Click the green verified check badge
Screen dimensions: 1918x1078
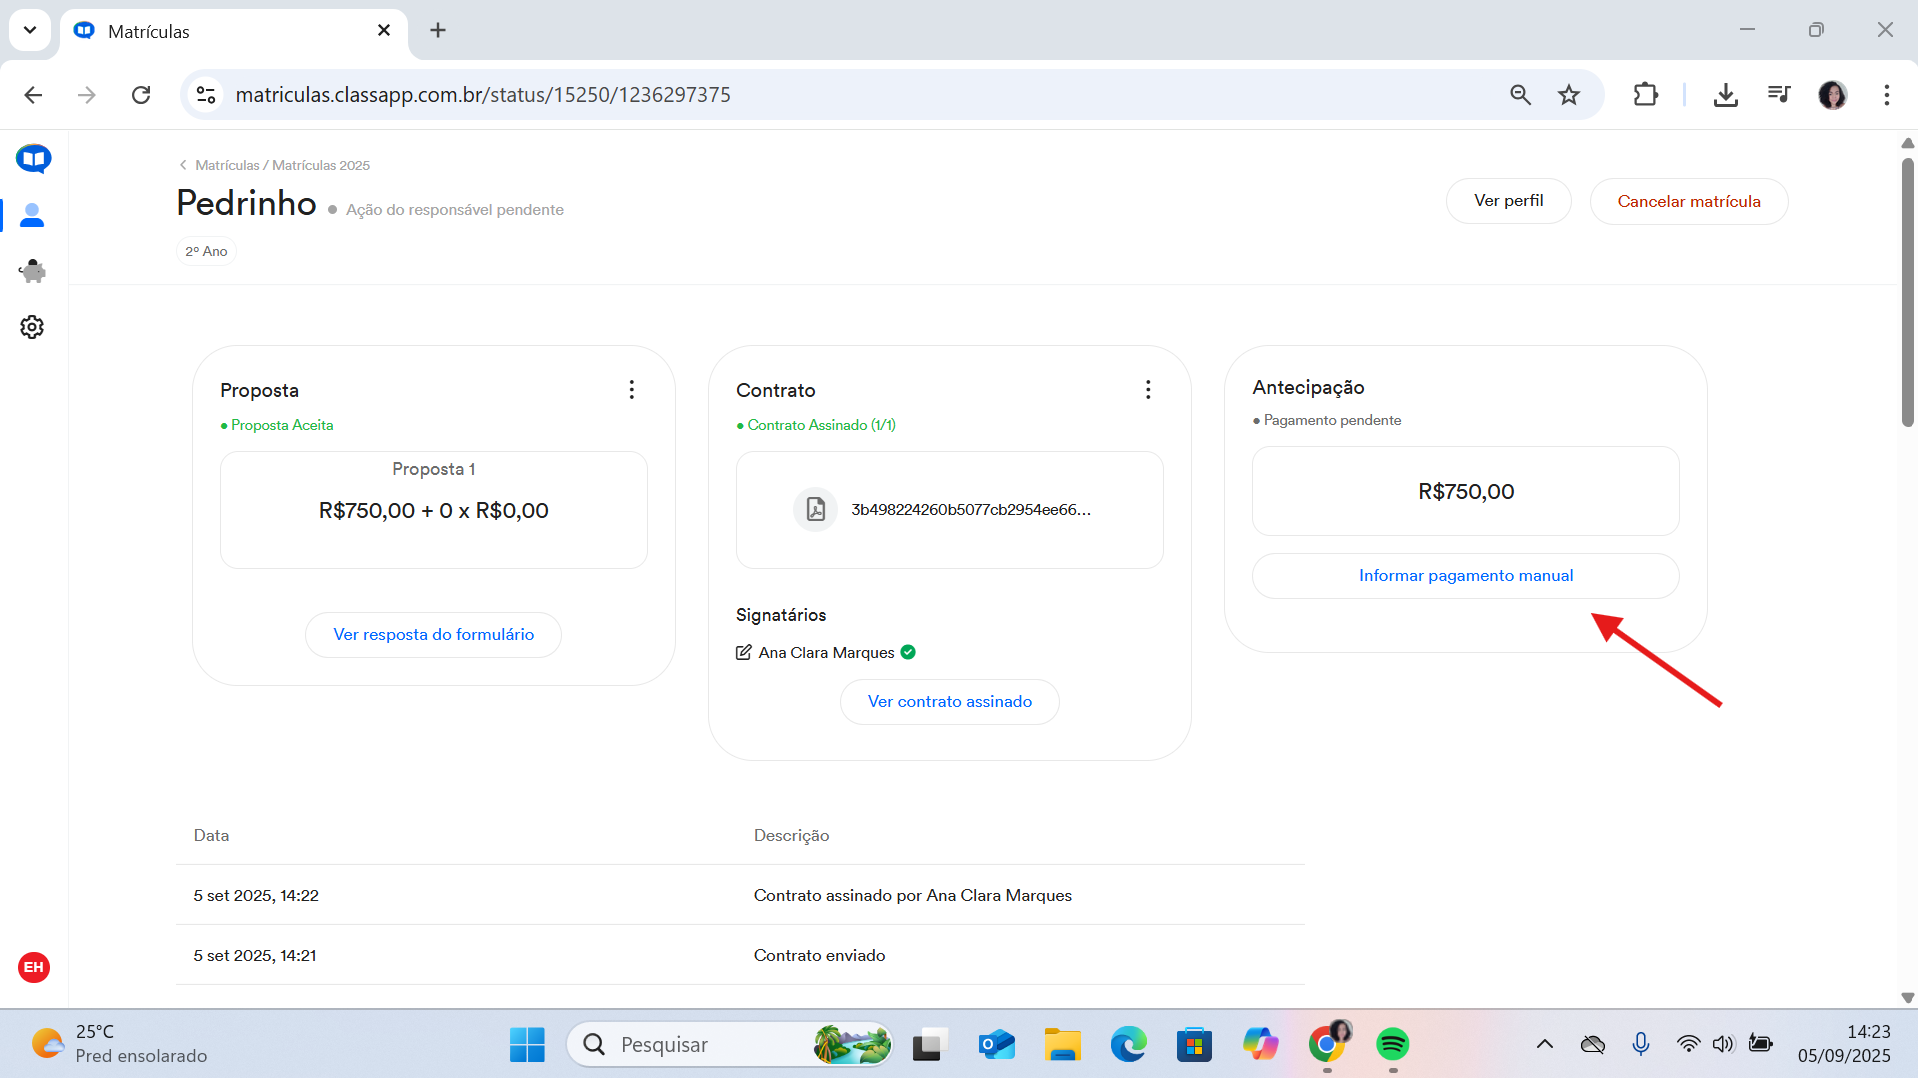pos(908,652)
